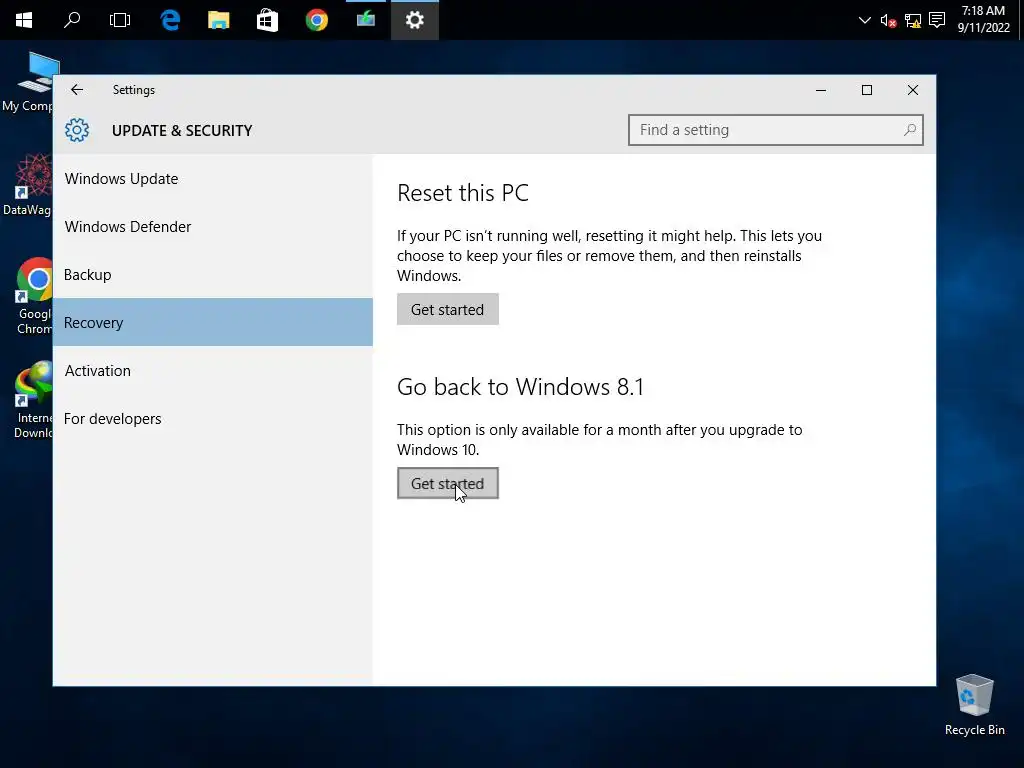Click the UPDATE & SECURITY title text

tap(182, 131)
